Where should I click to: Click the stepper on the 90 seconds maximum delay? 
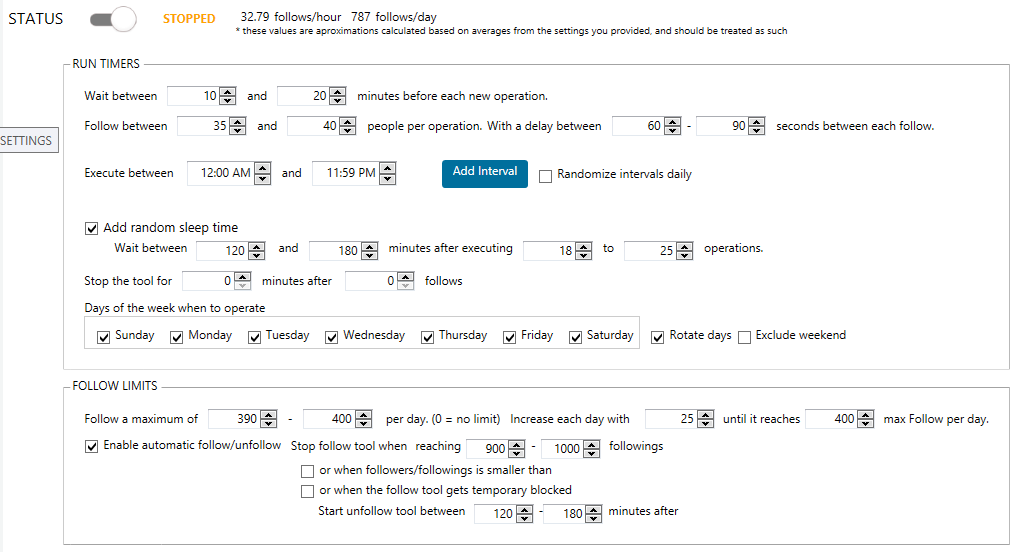pyautogui.click(x=756, y=126)
